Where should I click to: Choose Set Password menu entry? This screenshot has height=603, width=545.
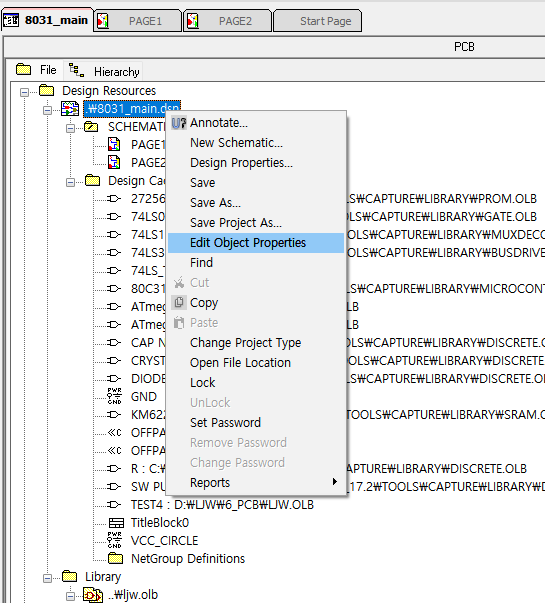256,423
